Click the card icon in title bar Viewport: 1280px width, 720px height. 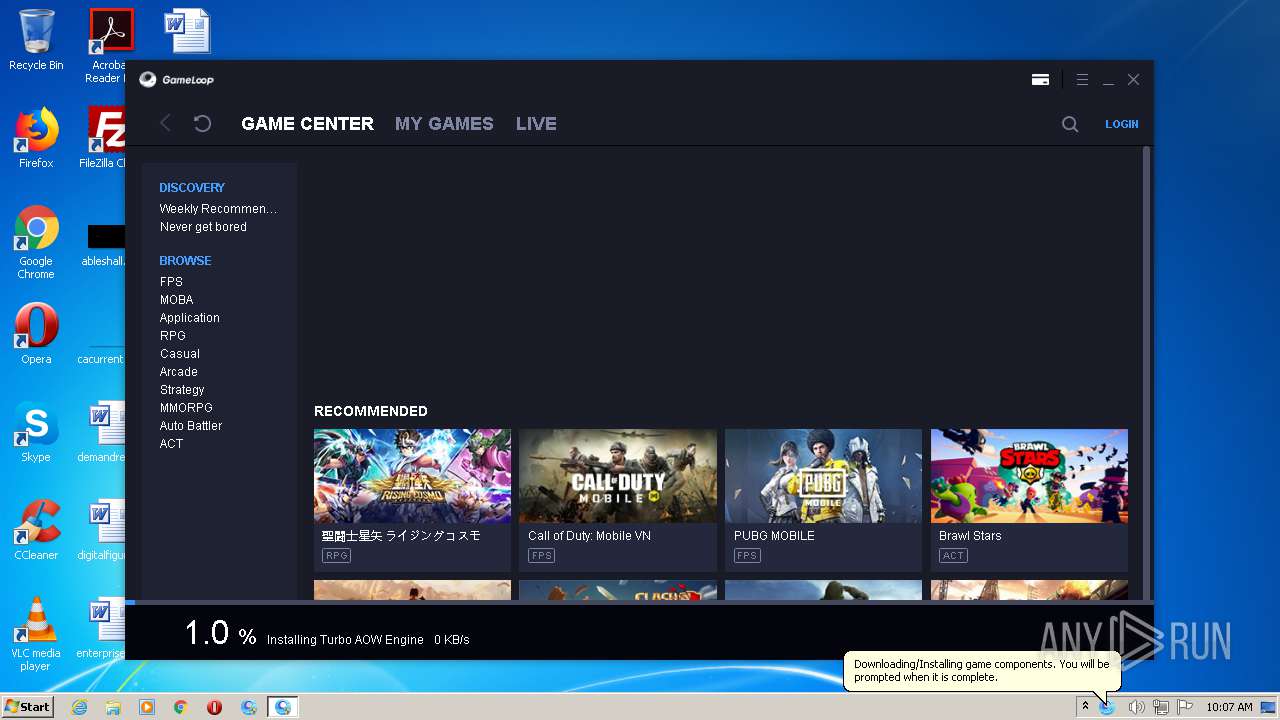1040,80
